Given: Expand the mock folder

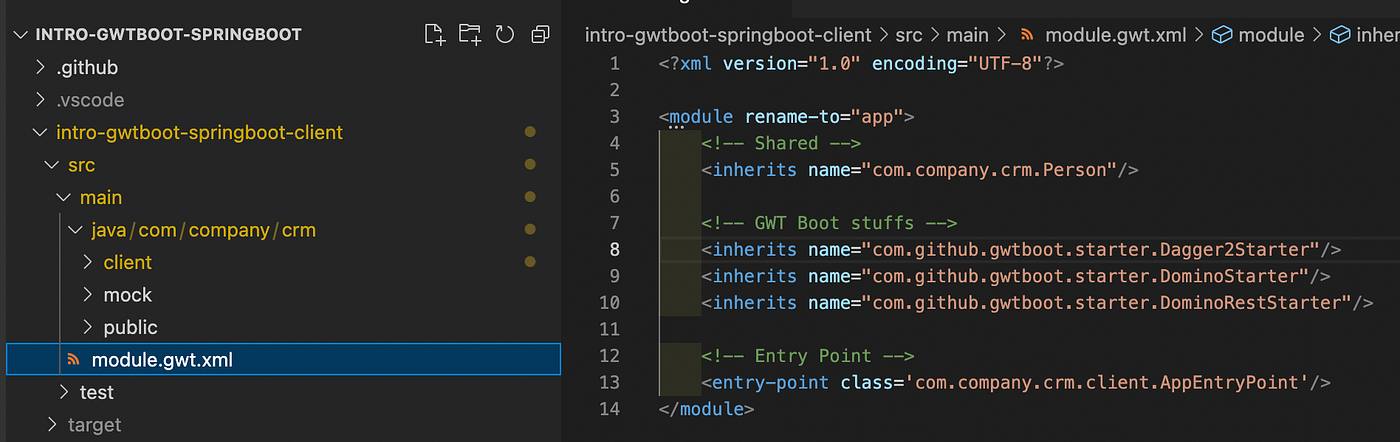Looking at the screenshot, I should (x=88, y=295).
